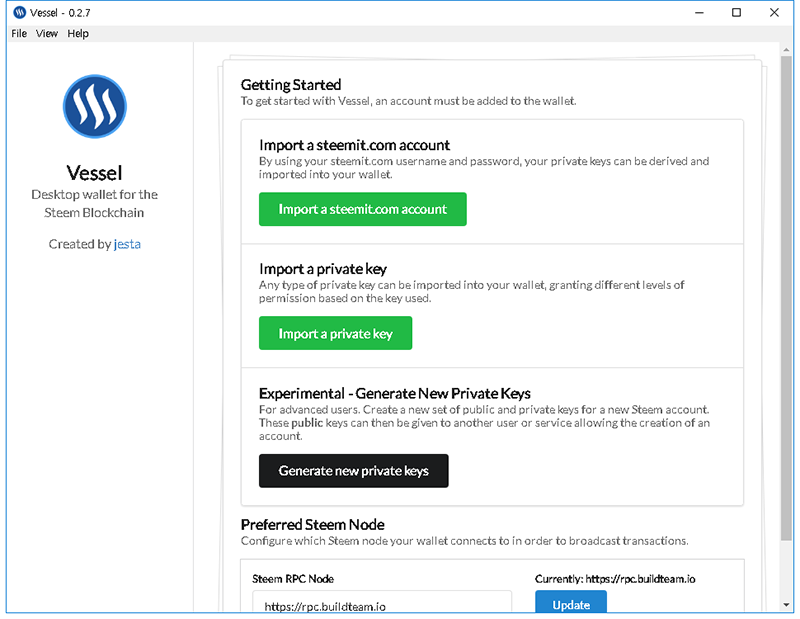This screenshot has height=619, width=800.
Task: Click the green Import a private key button
Action: tap(335, 333)
